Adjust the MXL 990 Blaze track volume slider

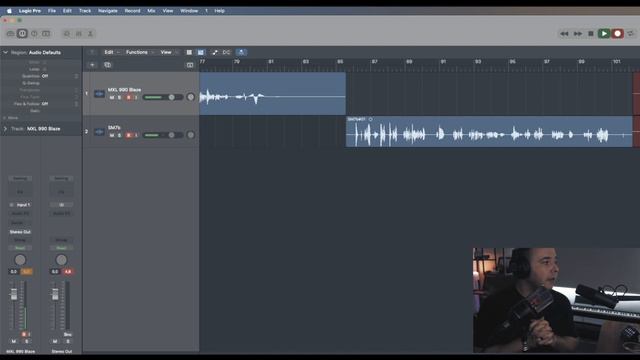(x=162, y=97)
